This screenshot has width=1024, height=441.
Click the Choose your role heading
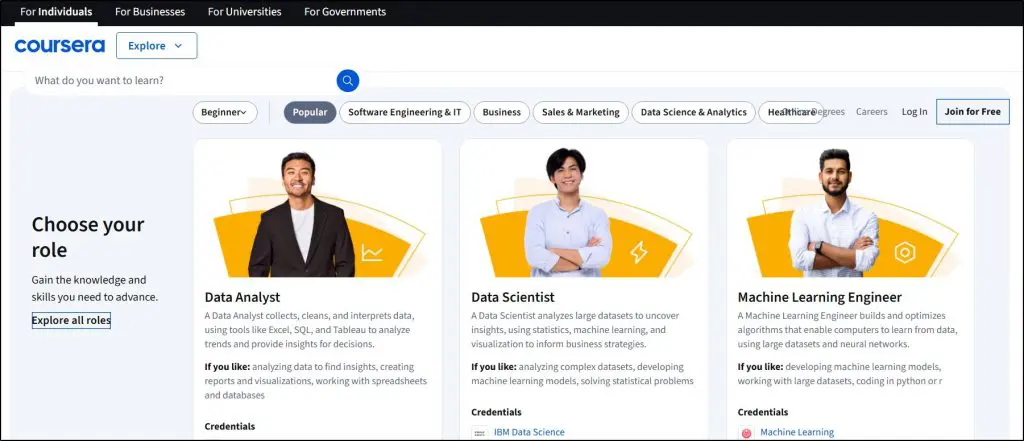tap(88, 237)
